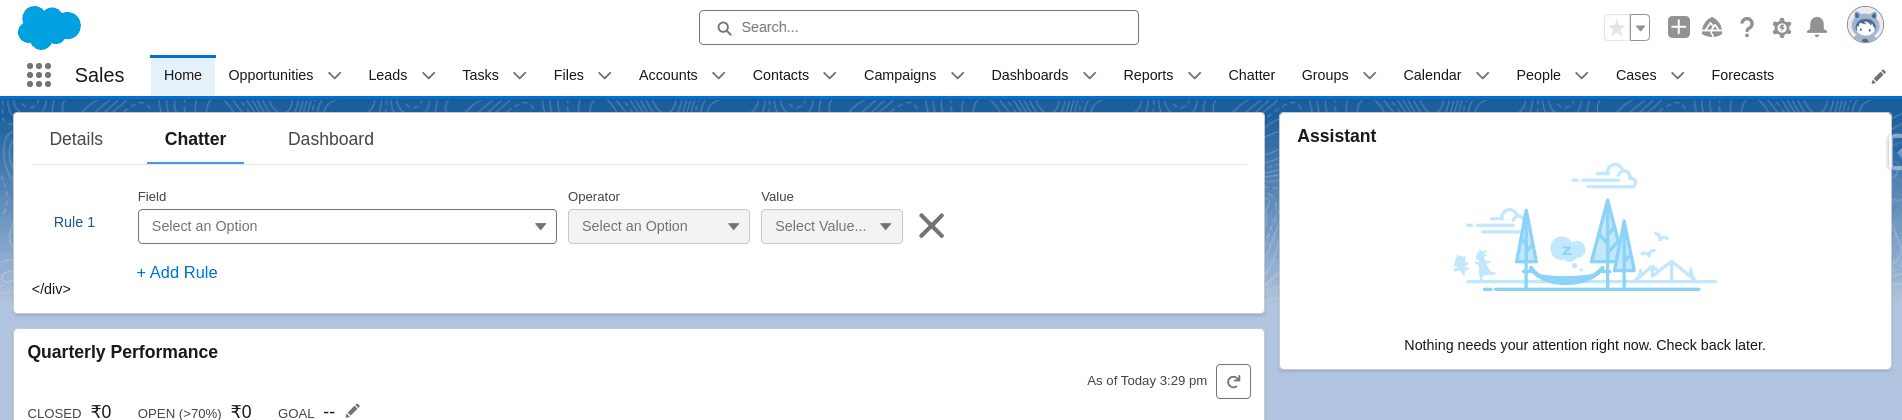Viewport: 1902px width, 420px height.
Task: Remove Rule 1 with X icon
Action: click(932, 226)
